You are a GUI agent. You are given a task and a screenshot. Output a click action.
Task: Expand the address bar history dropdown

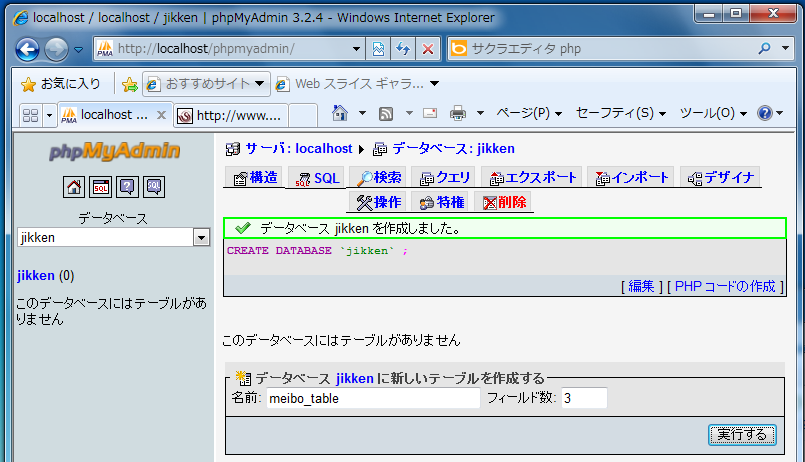click(x=358, y=49)
